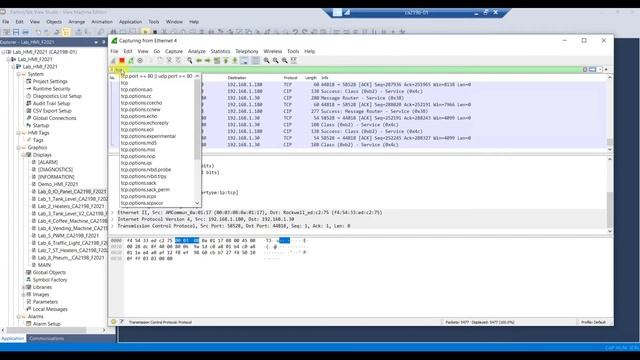This screenshot has height=360, width=640.
Task: Switch to the Application tab
Action: [x=13, y=338]
